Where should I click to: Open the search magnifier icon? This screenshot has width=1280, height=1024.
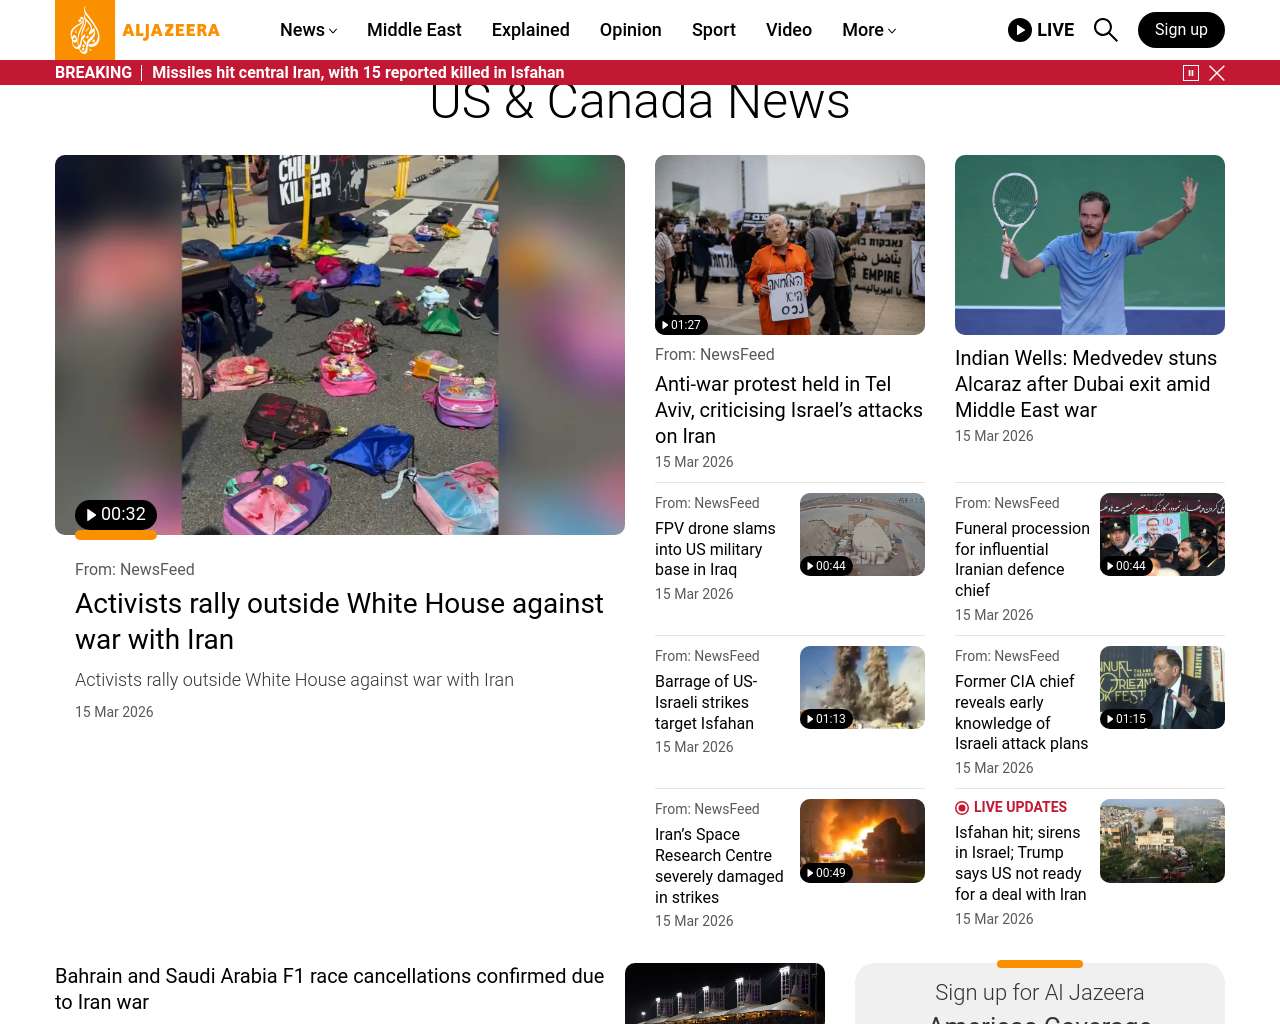coord(1105,30)
